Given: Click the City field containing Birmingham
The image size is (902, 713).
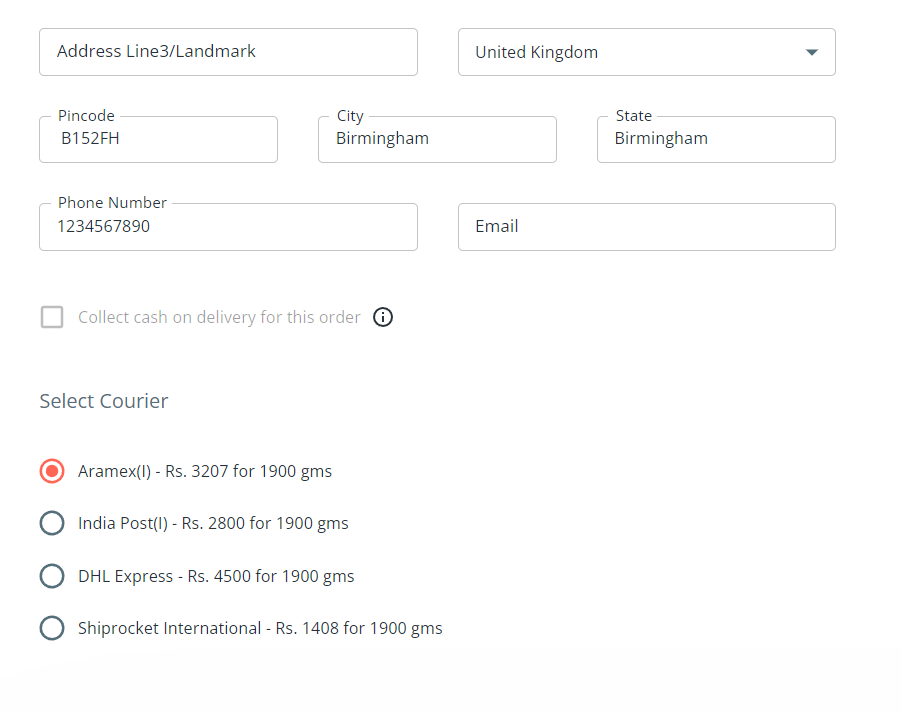Looking at the screenshot, I should pos(437,140).
